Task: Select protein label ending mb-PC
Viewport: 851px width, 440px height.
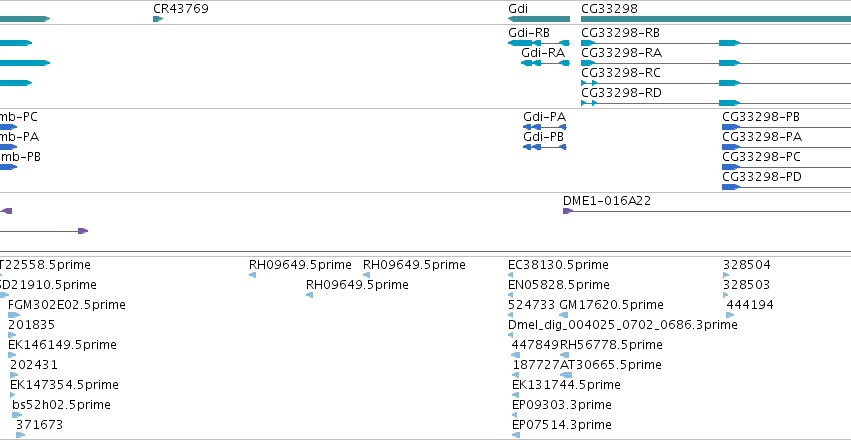Action: click(19, 117)
